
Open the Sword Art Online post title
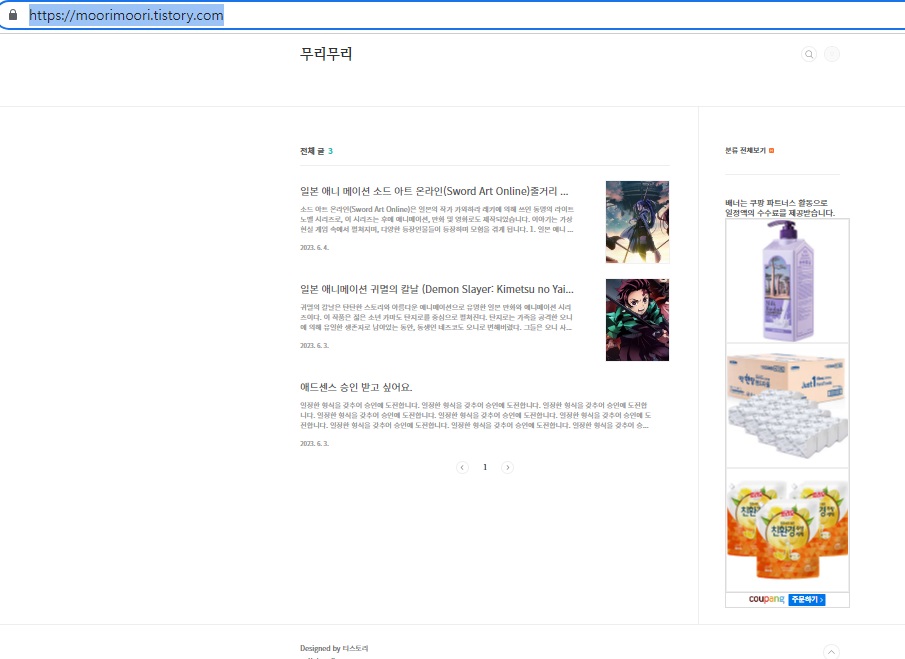coord(434,191)
